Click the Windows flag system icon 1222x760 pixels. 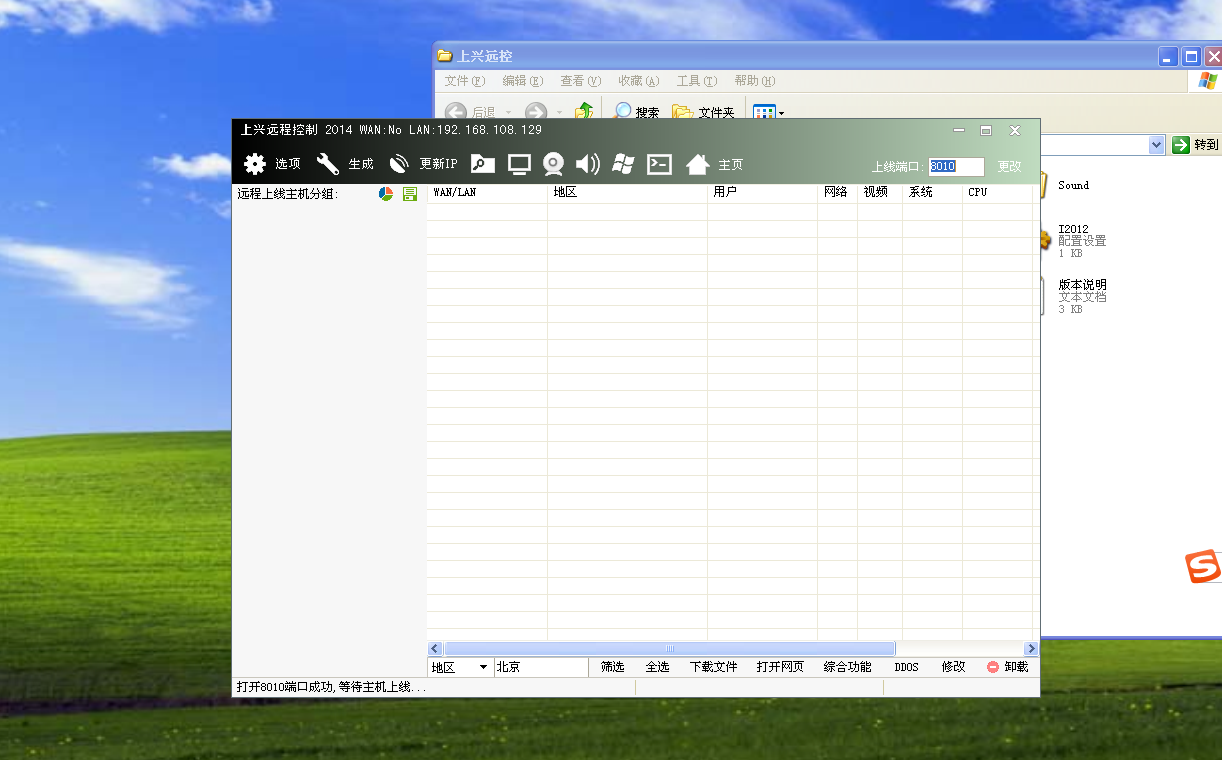[x=623, y=164]
